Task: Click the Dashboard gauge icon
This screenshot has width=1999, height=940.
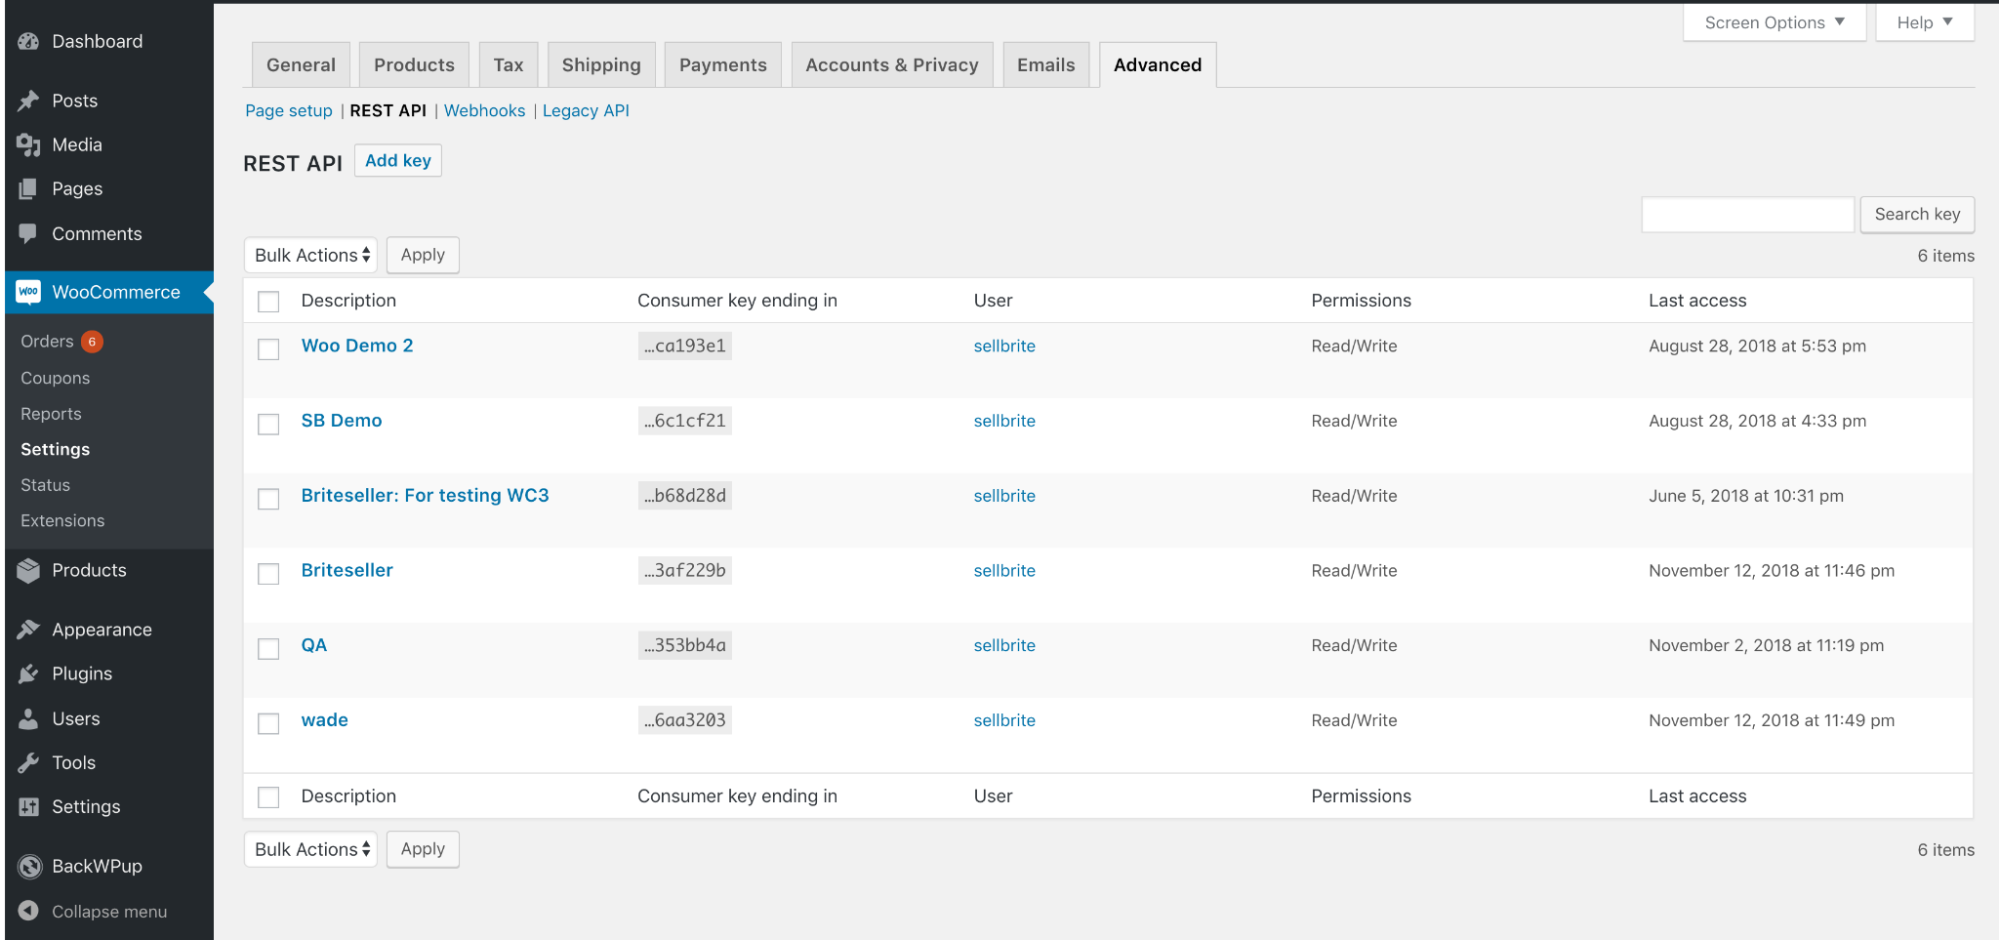Action: (29, 41)
